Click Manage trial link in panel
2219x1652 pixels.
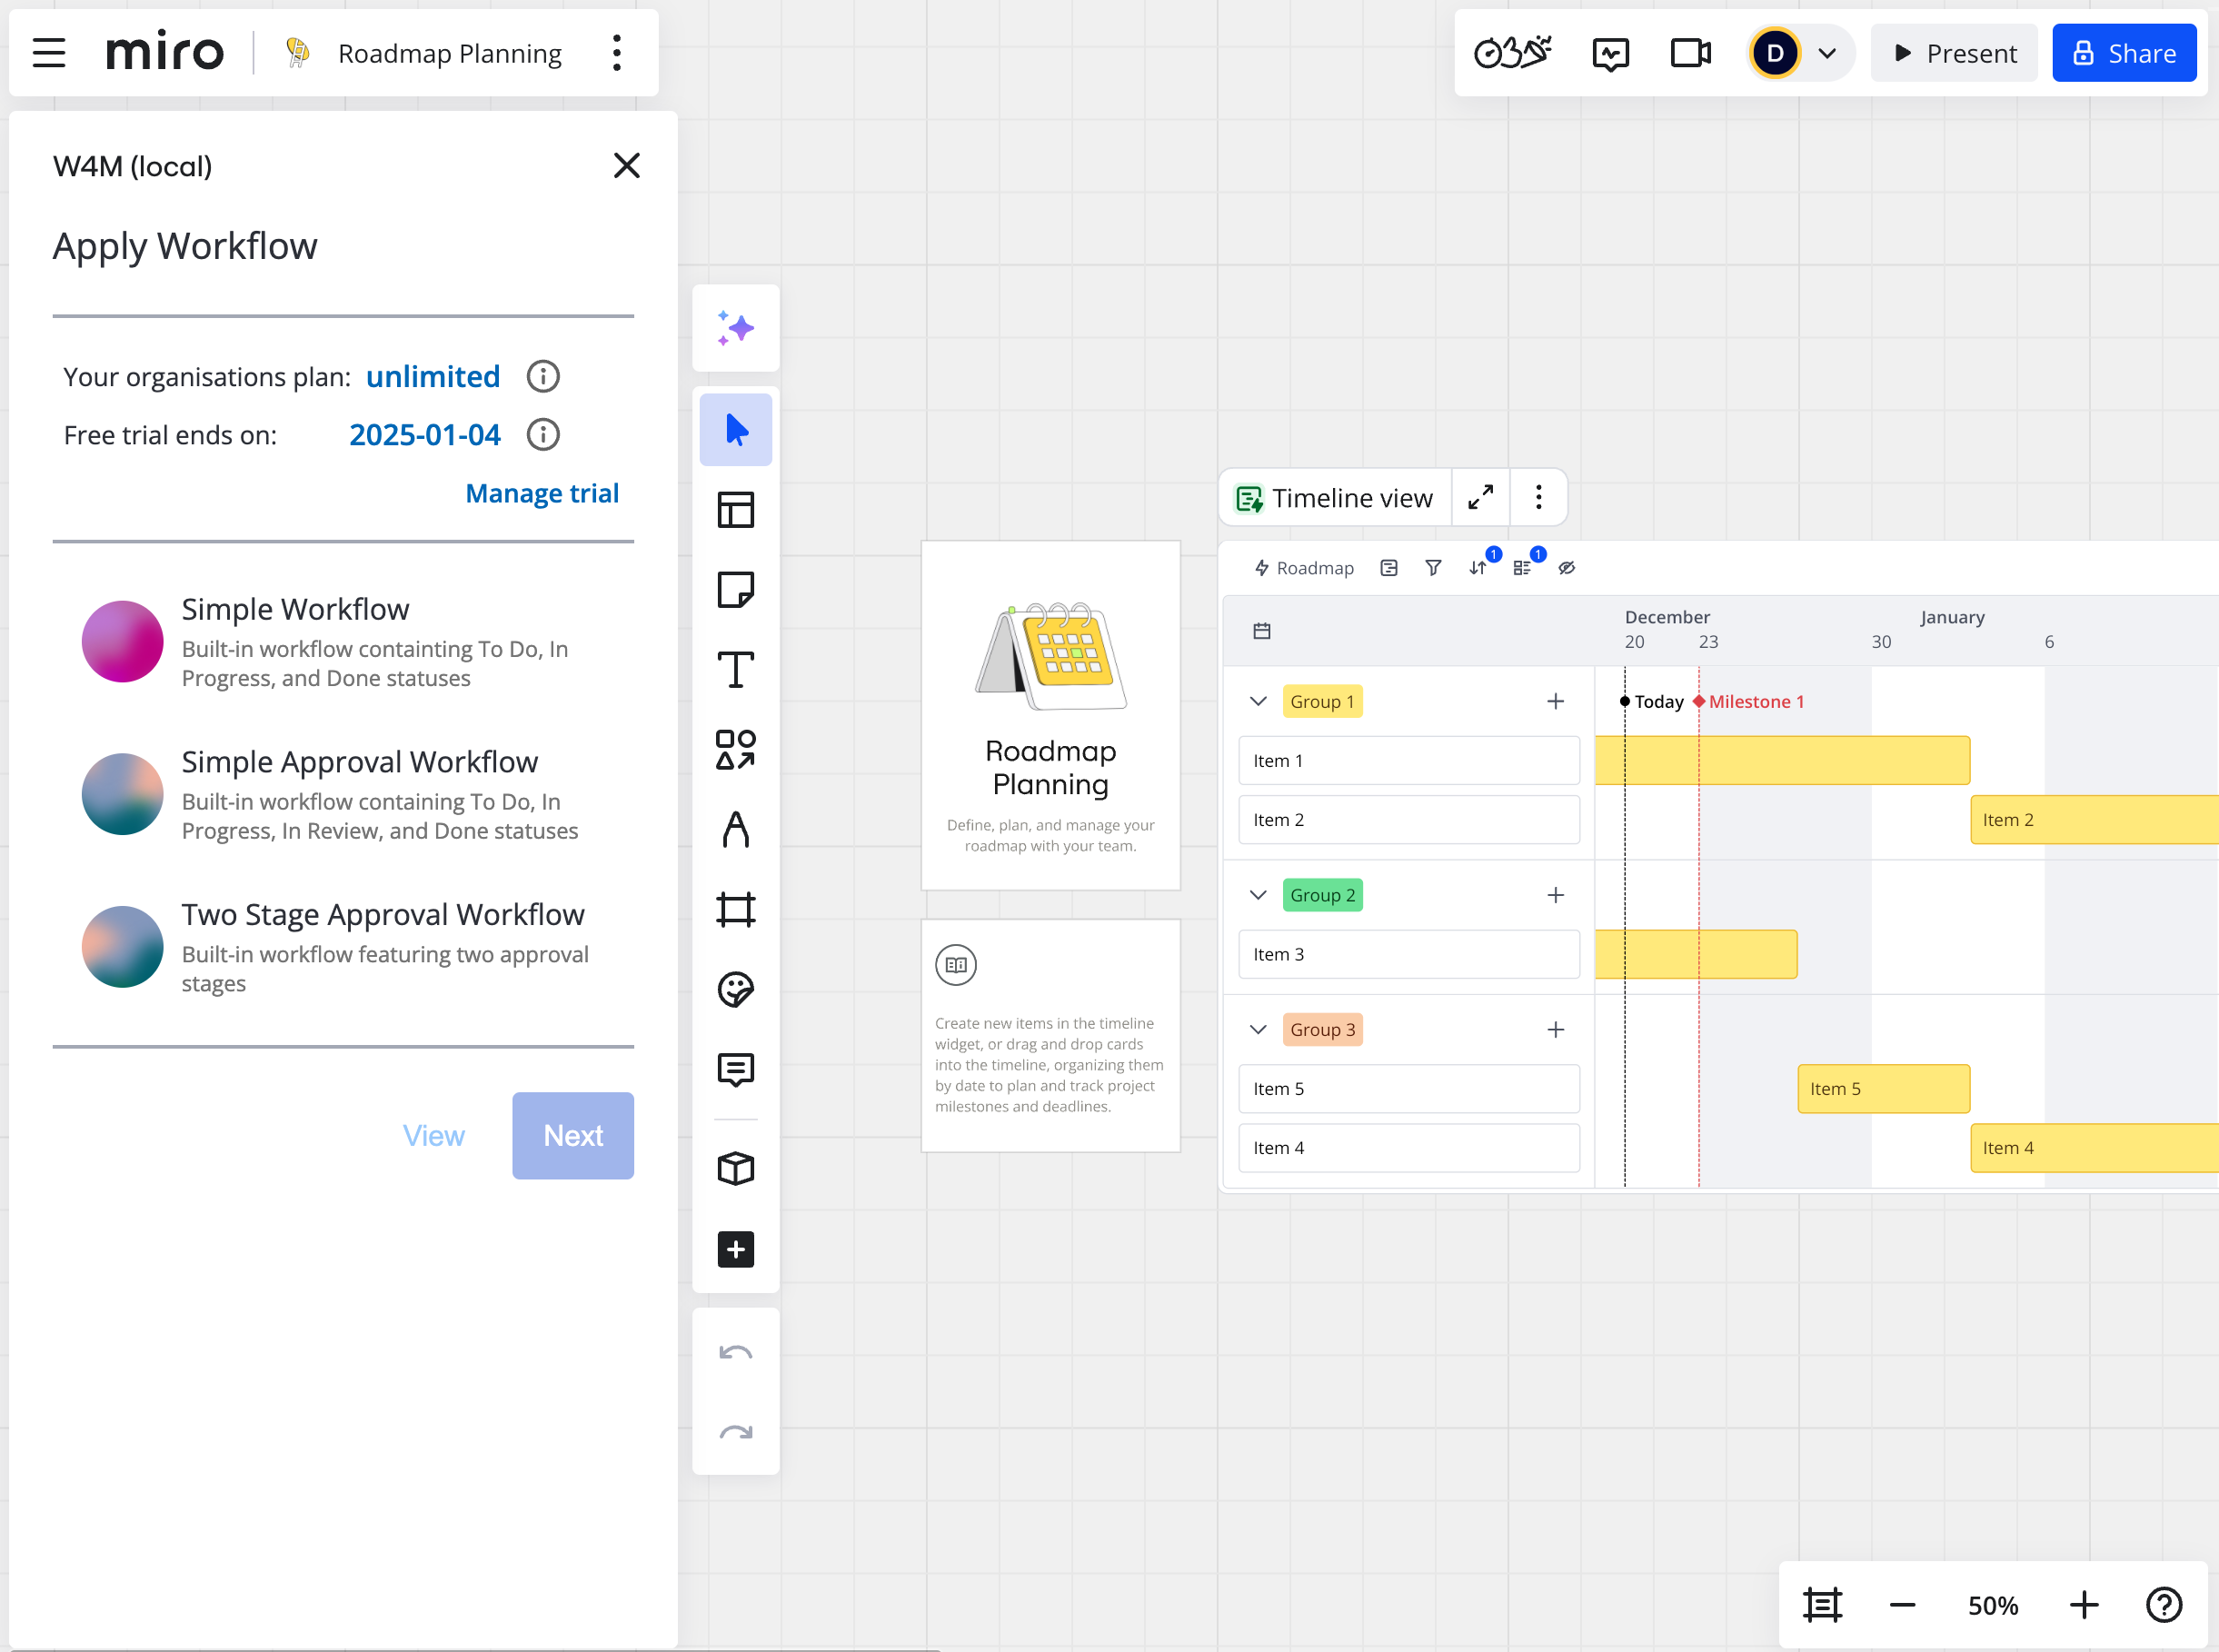coord(542,493)
